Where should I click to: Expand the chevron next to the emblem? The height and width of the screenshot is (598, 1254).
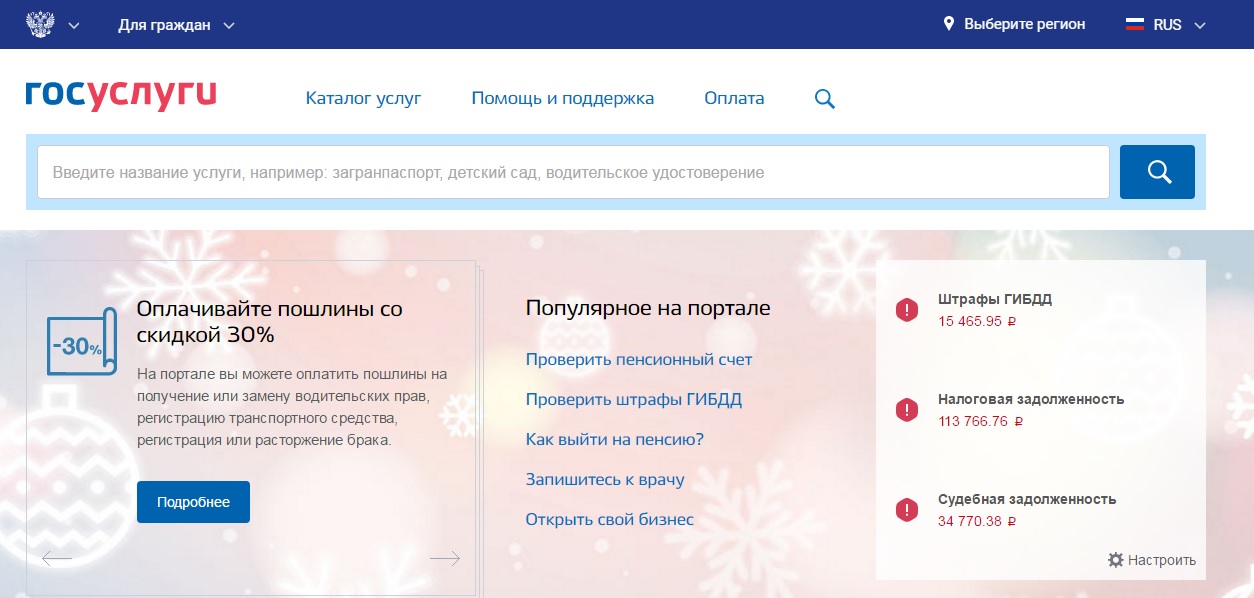[x=74, y=26]
